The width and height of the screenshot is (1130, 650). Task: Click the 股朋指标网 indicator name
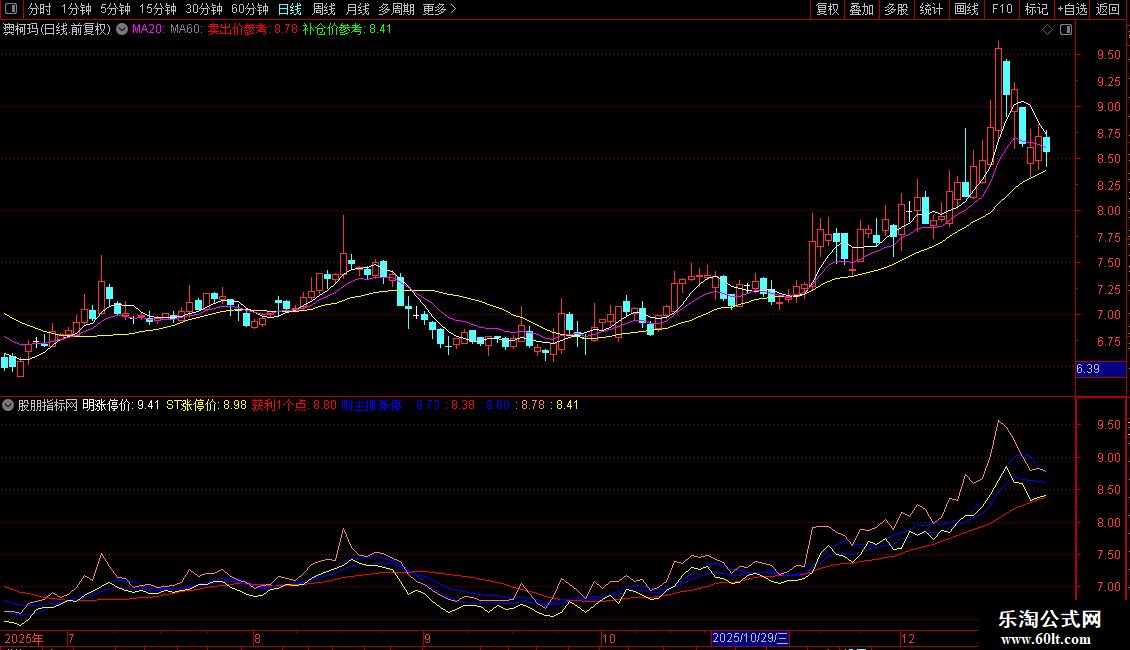point(48,405)
